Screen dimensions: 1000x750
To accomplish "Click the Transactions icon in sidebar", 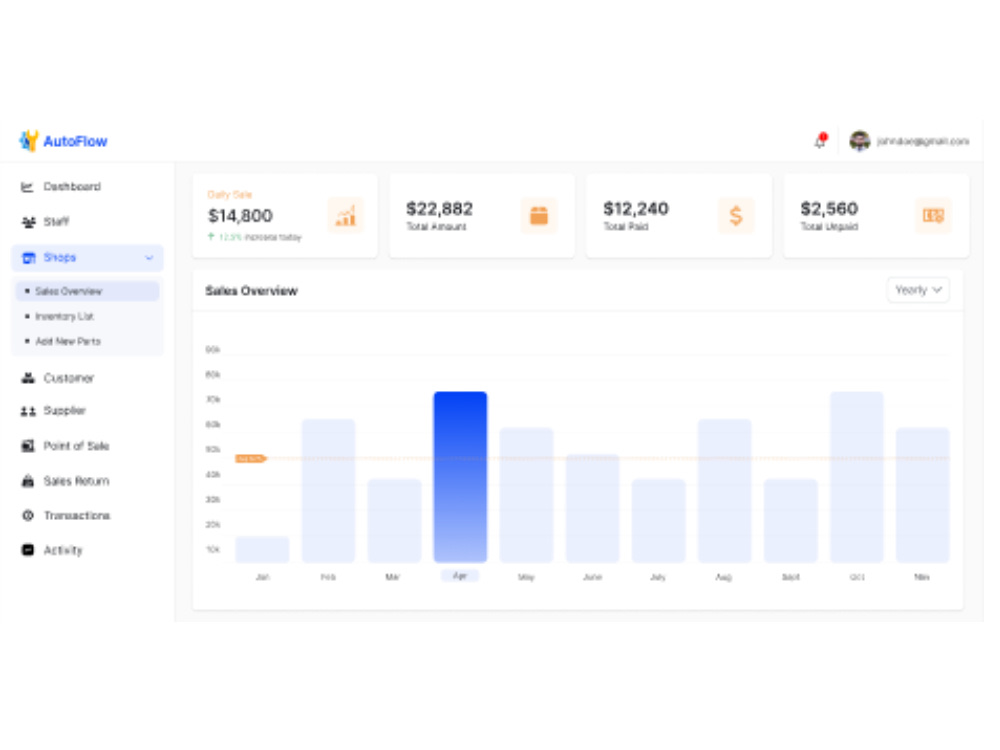I will [x=28, y=515].
